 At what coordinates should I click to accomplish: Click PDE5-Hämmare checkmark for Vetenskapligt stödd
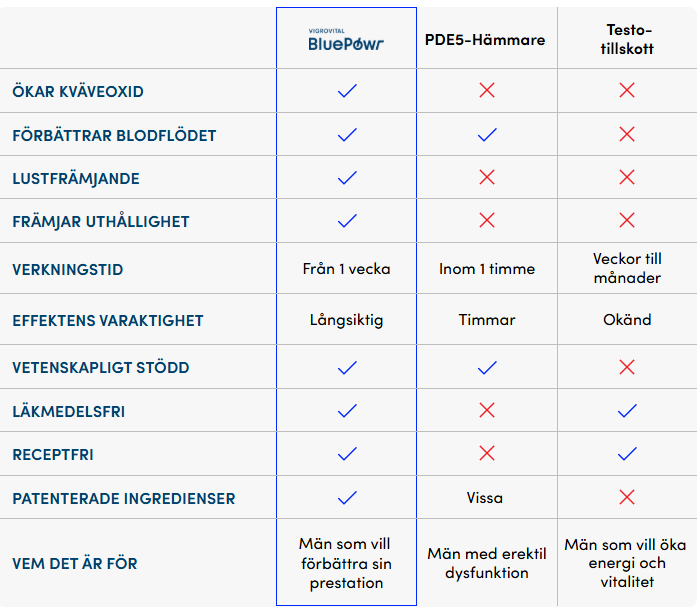(x=487, y=368)
